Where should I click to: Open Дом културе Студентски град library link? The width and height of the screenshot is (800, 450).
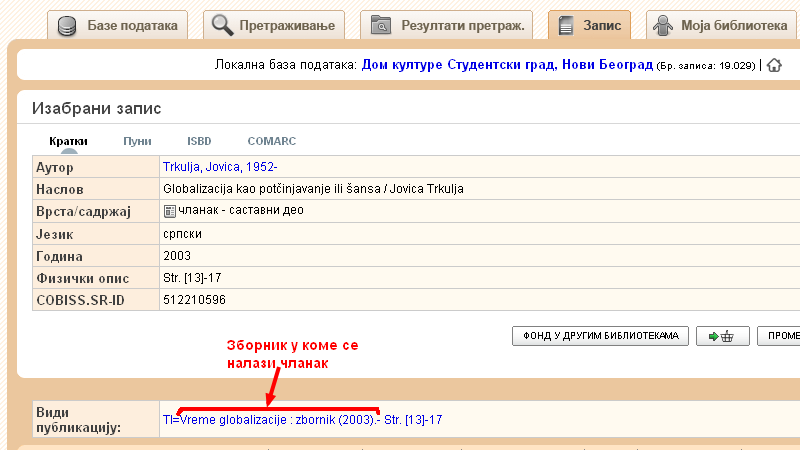tap(507, 65)
